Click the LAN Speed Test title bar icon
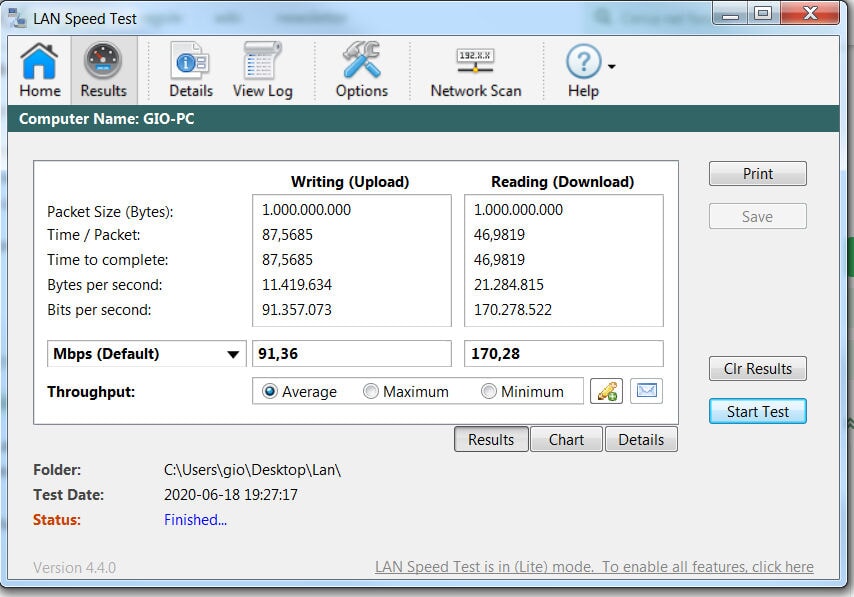The height and width of the screenshot is (597, 854). click(16, 17)
